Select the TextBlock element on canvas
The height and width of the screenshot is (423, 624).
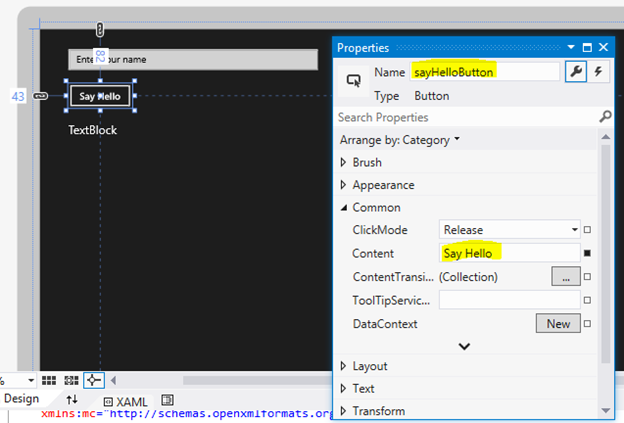[92, 130]
